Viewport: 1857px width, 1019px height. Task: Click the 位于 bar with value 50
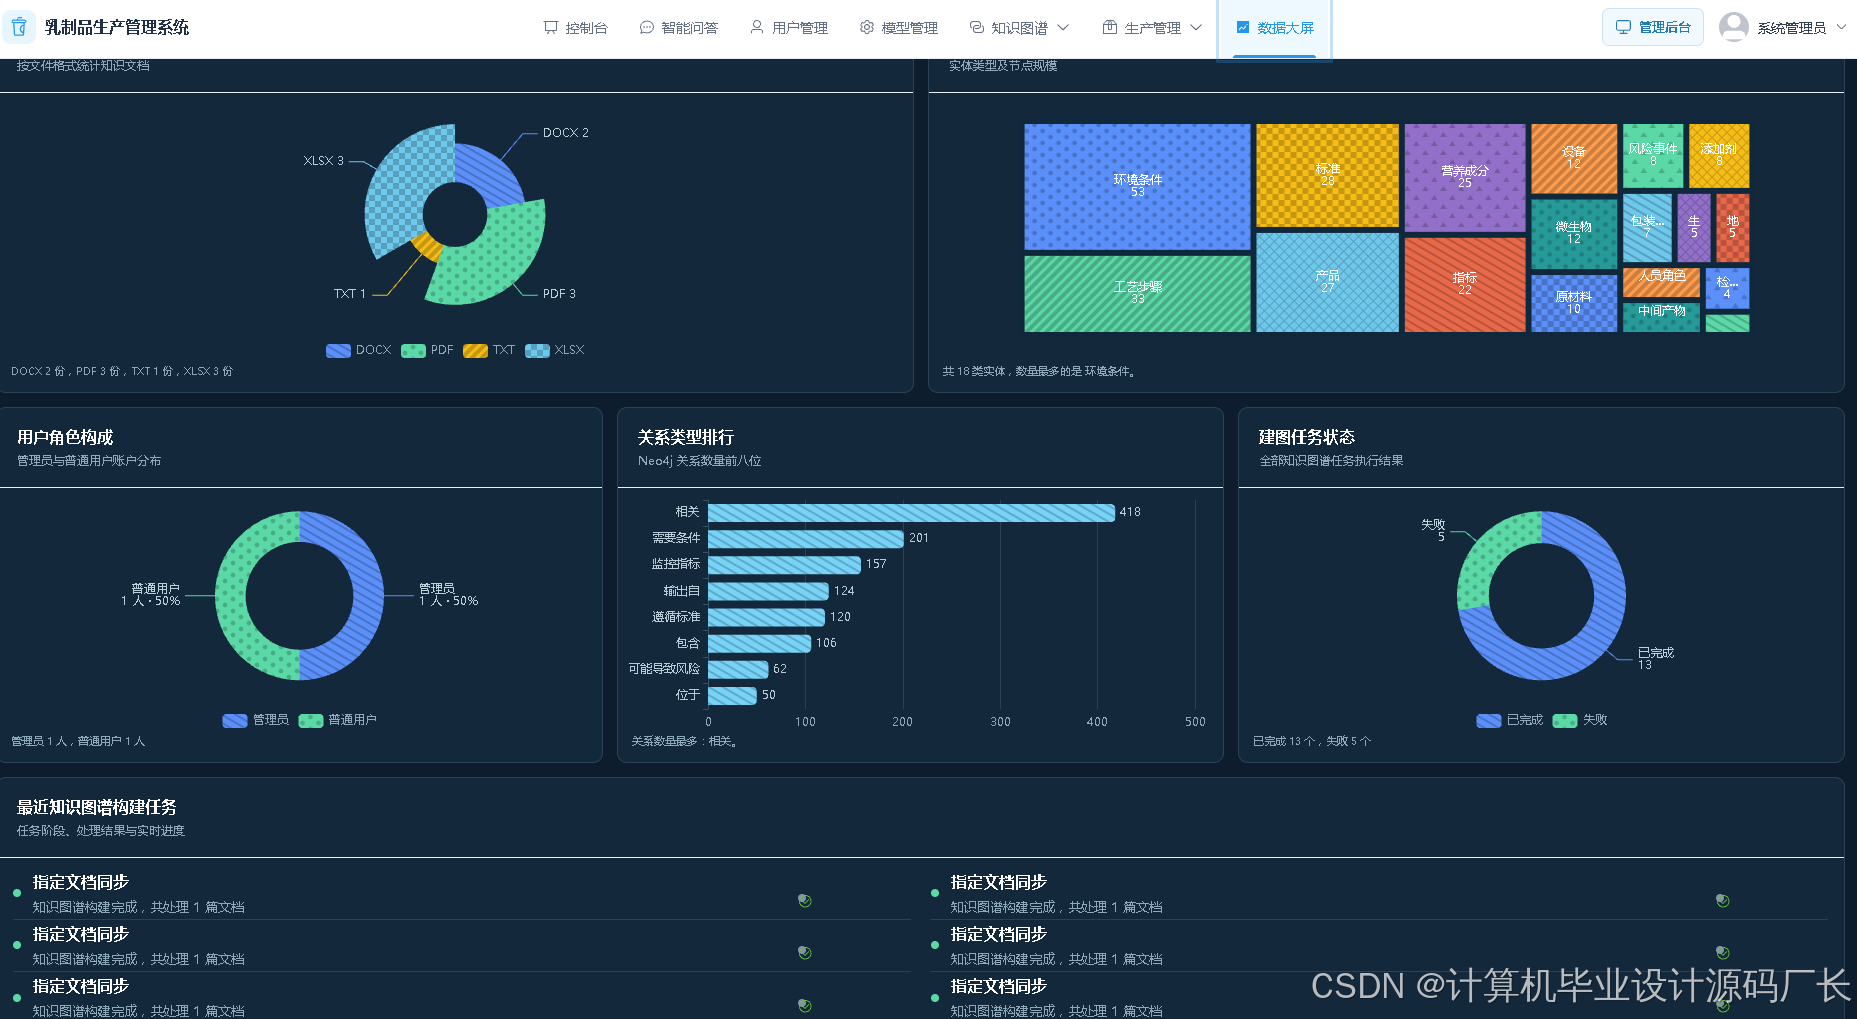[x=732, y=695]
